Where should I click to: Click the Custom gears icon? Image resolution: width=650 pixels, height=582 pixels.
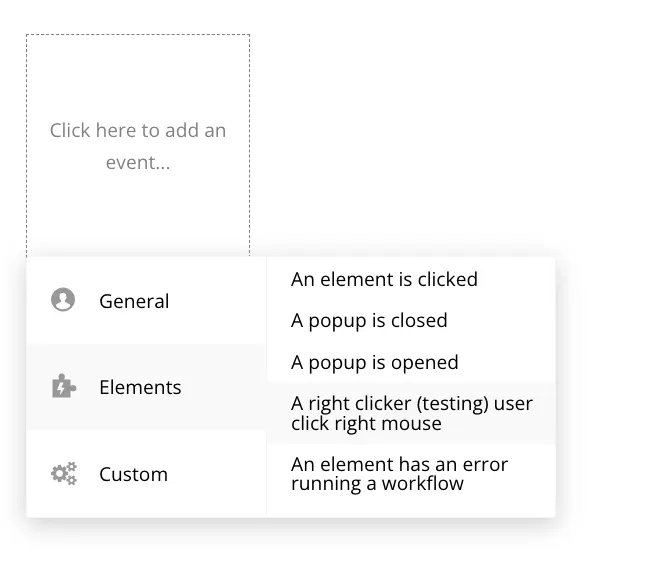point(63,474)
